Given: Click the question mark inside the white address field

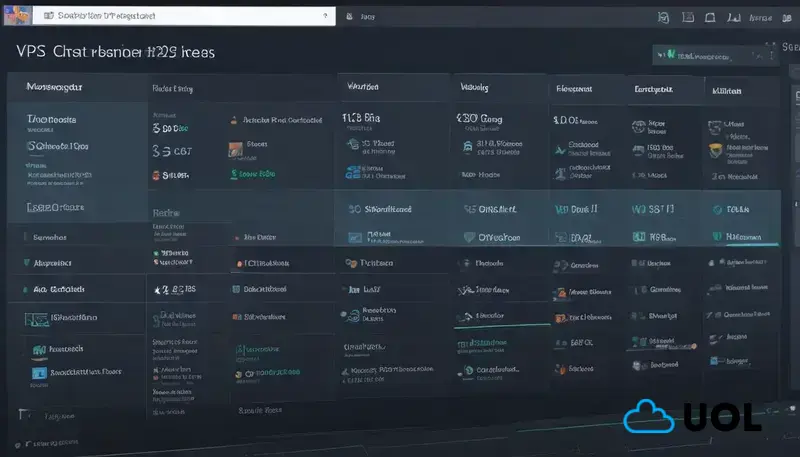Looking at the screenshot, I should (x=325, y=16).
